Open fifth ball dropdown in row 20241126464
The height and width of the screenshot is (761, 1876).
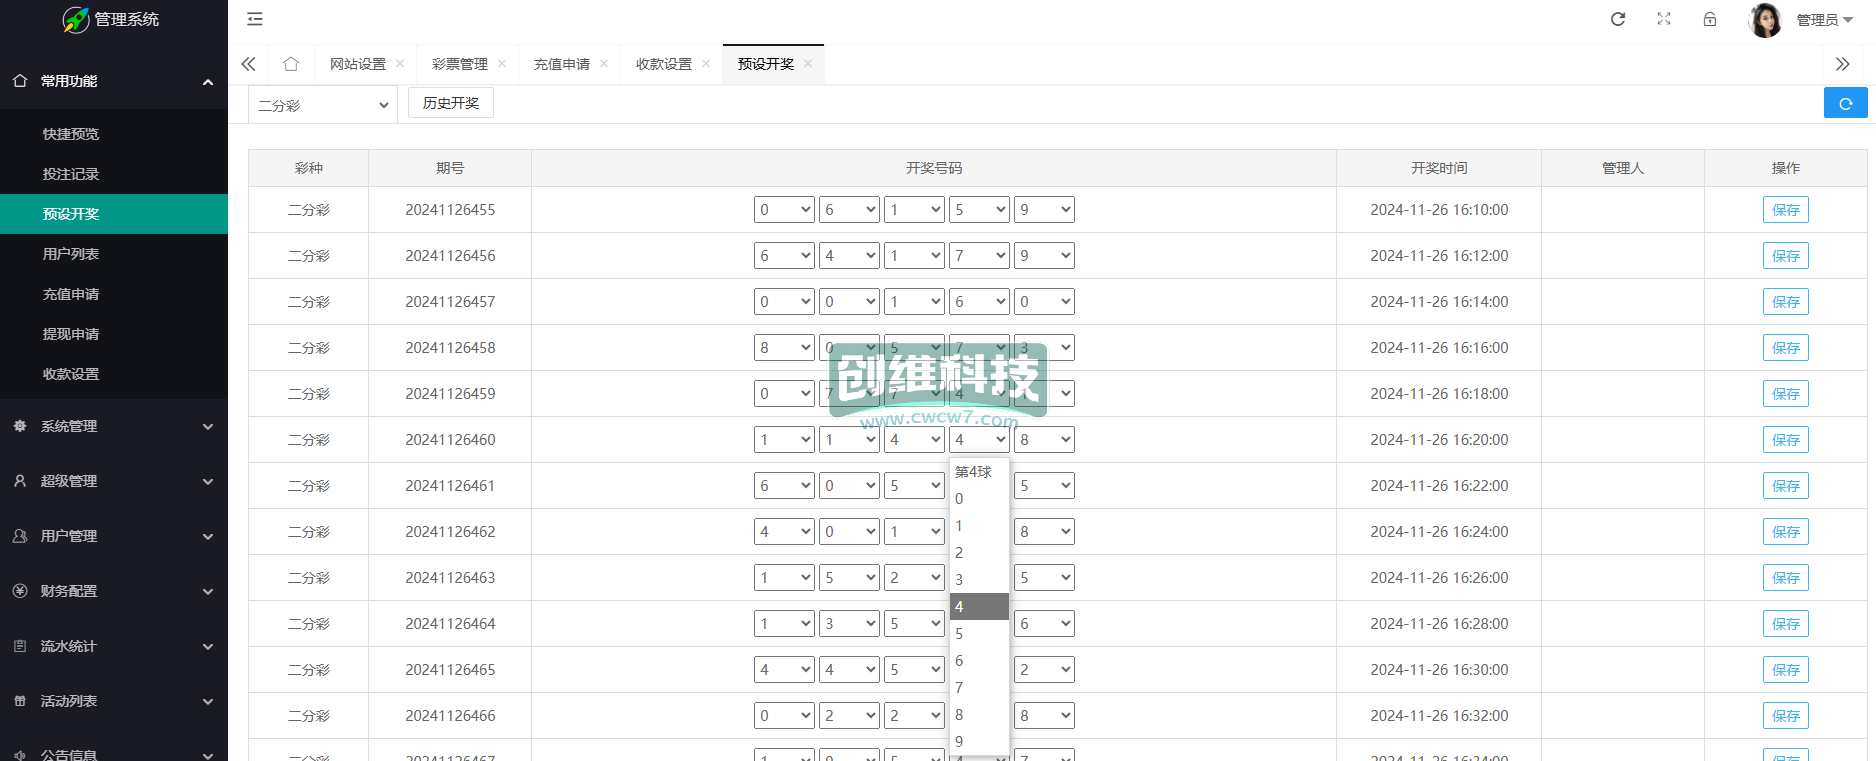coord(1044,624)
